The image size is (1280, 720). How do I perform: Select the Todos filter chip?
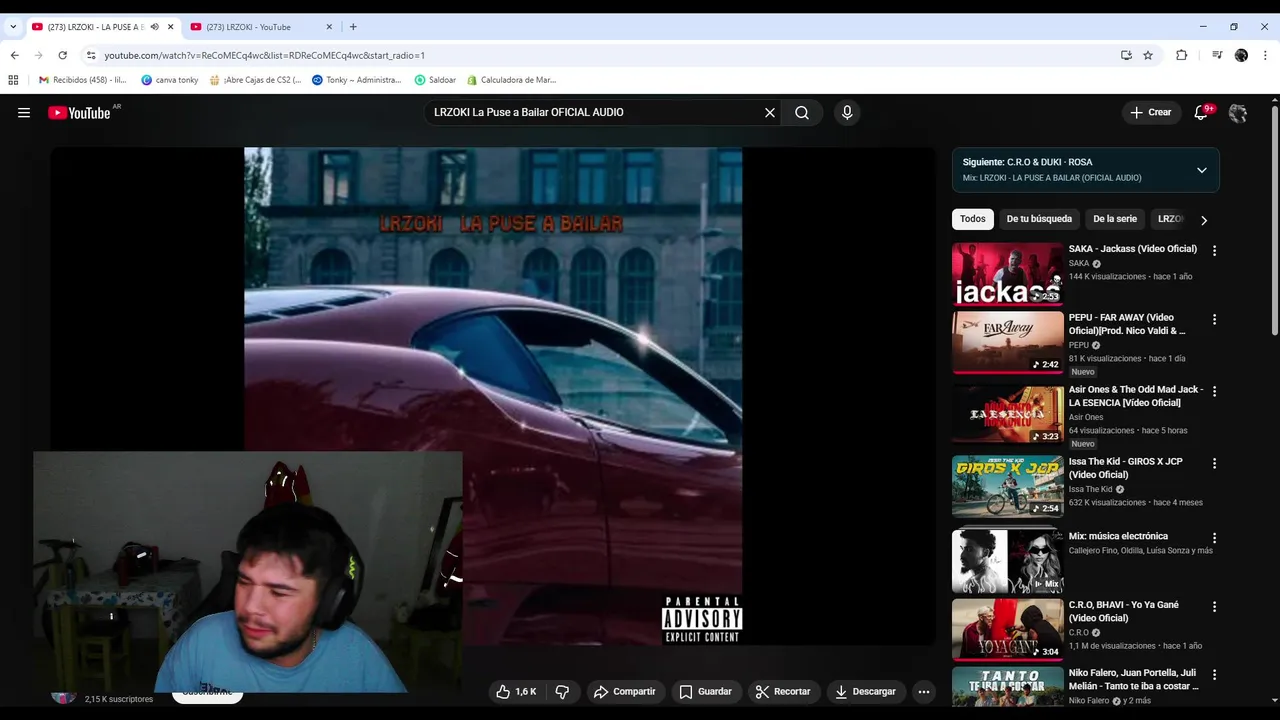pyautogui.click(x=973, y=219)
